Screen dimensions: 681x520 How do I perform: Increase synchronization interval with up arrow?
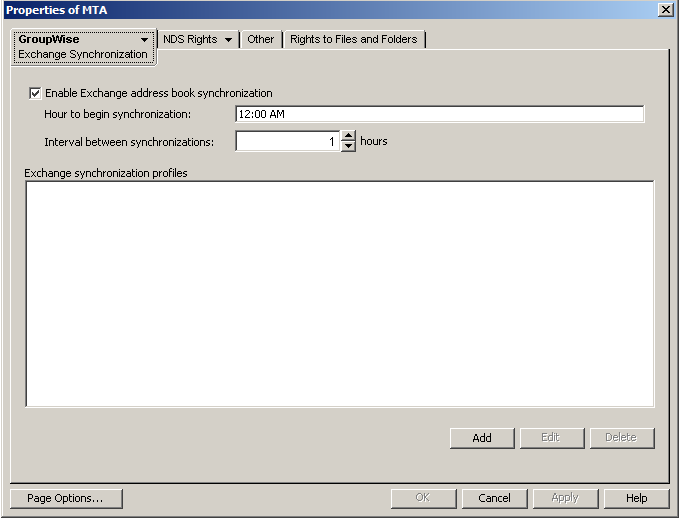(x=348, y=136)
